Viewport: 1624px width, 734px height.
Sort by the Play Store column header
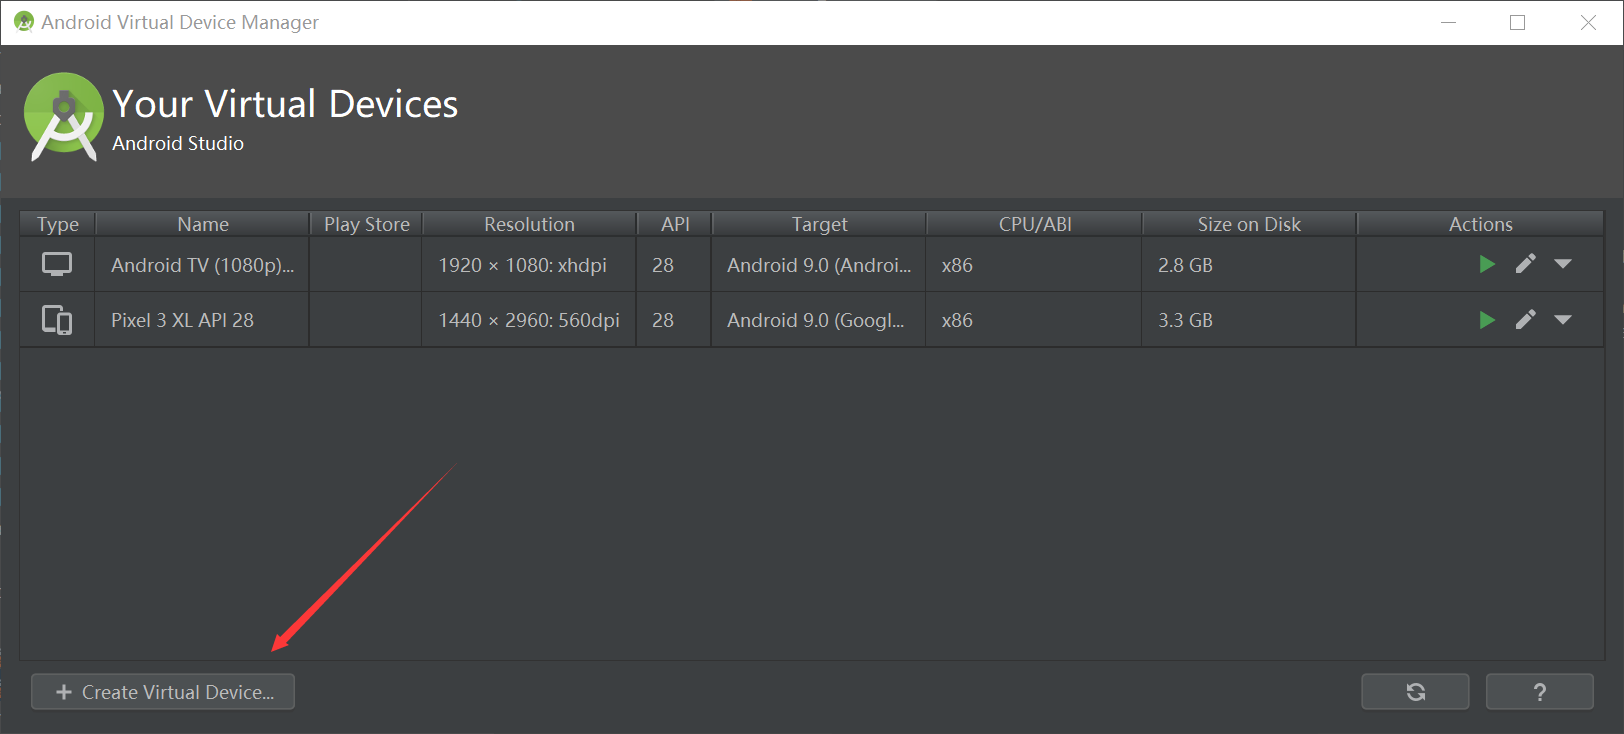pyautogui.click(x=367, y=224)
